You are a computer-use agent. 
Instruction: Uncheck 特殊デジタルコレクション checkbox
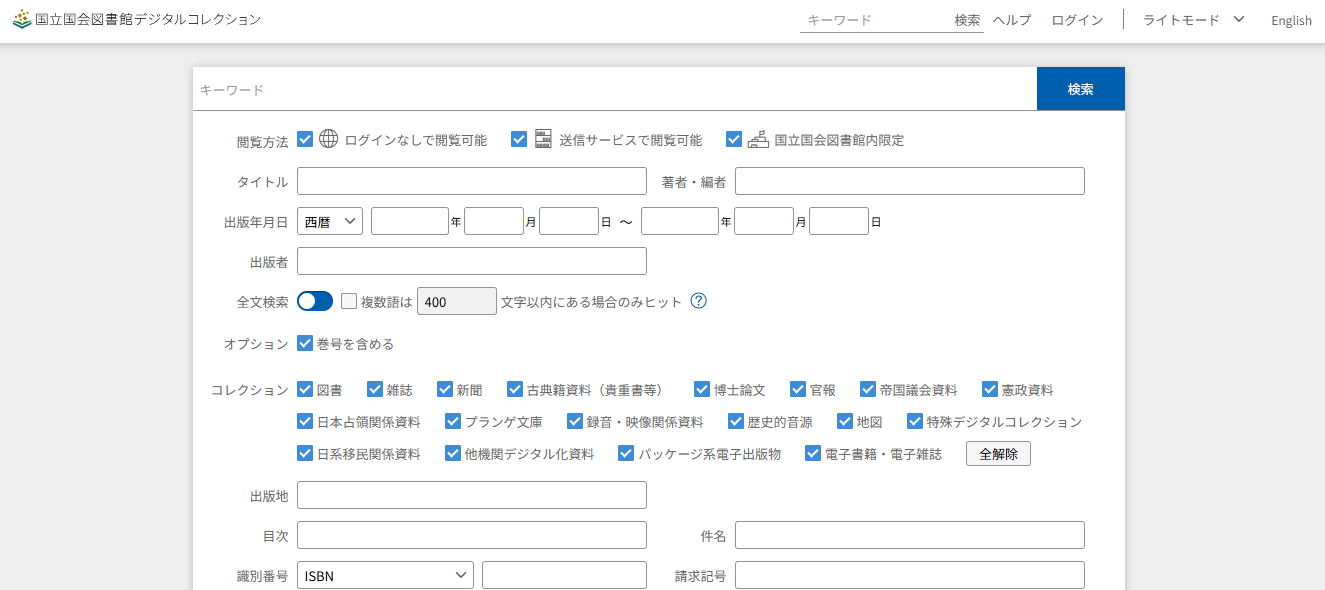click(x=915, y=421)
